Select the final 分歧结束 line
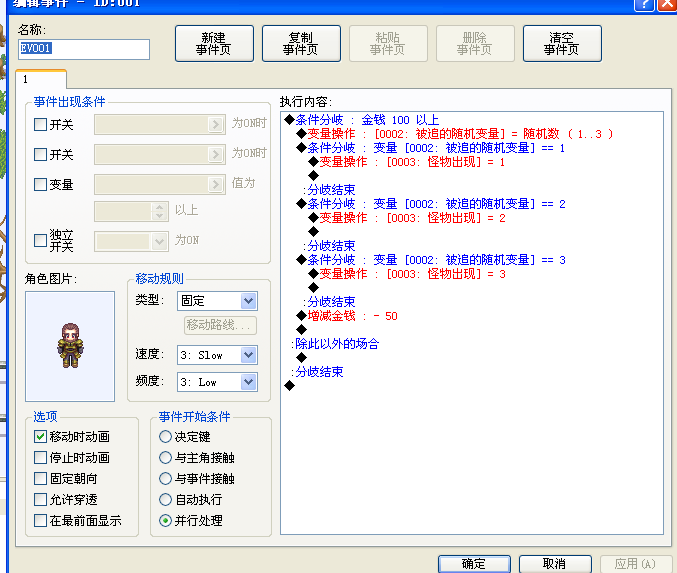677x573 pixels. (317, 372)
